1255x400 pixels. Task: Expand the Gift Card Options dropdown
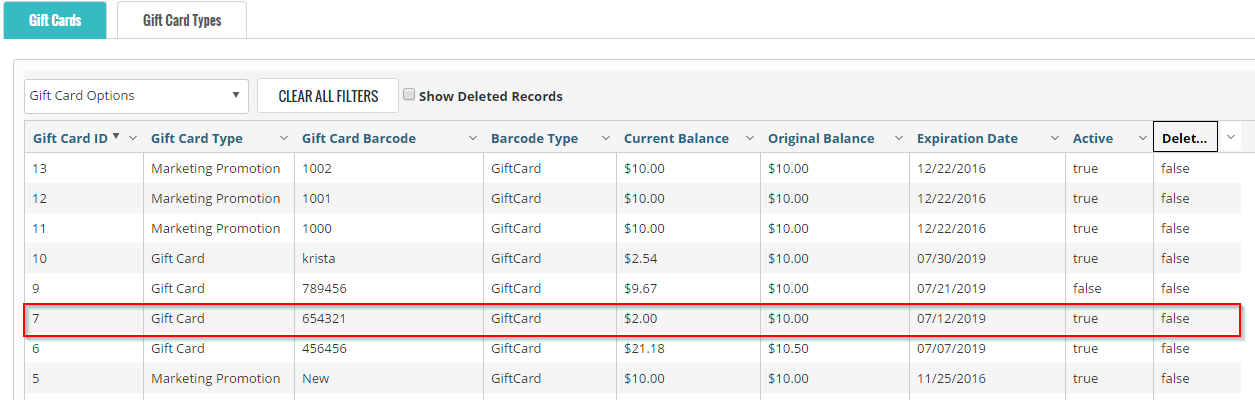(136, 96)
